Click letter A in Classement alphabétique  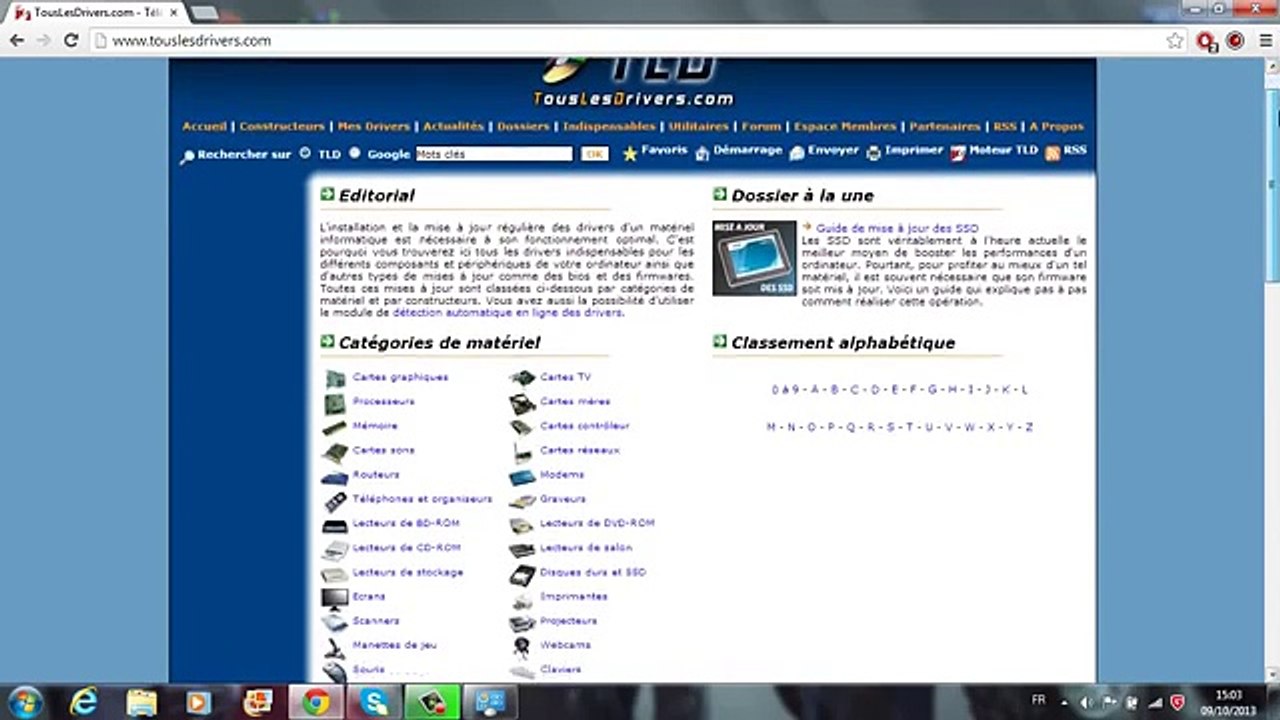[815, 390]
